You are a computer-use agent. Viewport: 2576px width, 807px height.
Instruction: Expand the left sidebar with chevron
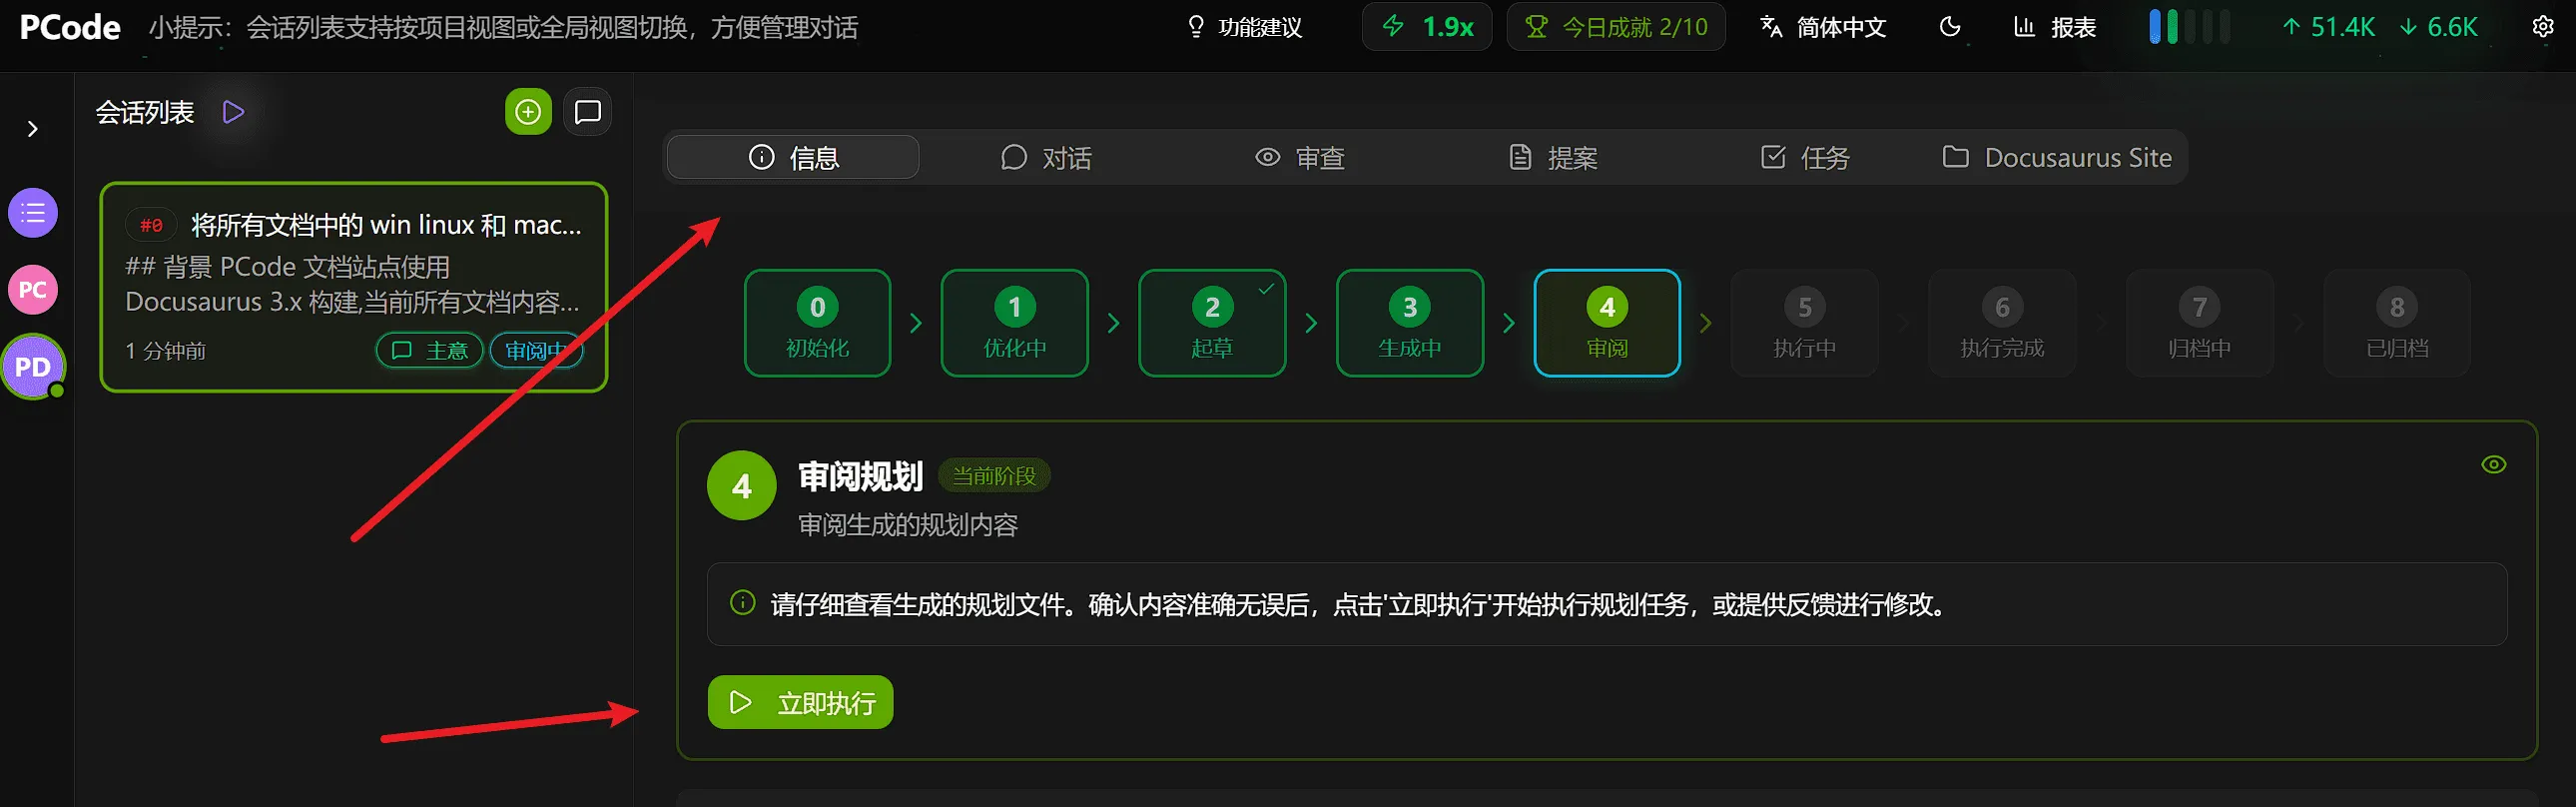tap(33, 129)
